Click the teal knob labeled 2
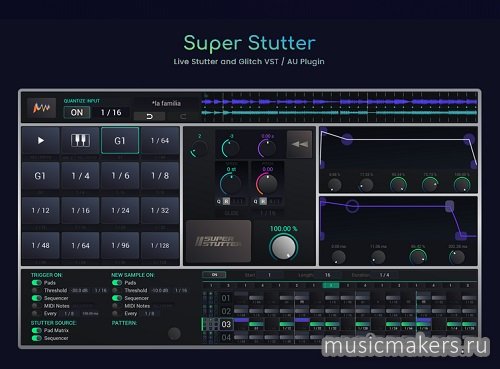This screenshot has width=500, height=369. 199,148
